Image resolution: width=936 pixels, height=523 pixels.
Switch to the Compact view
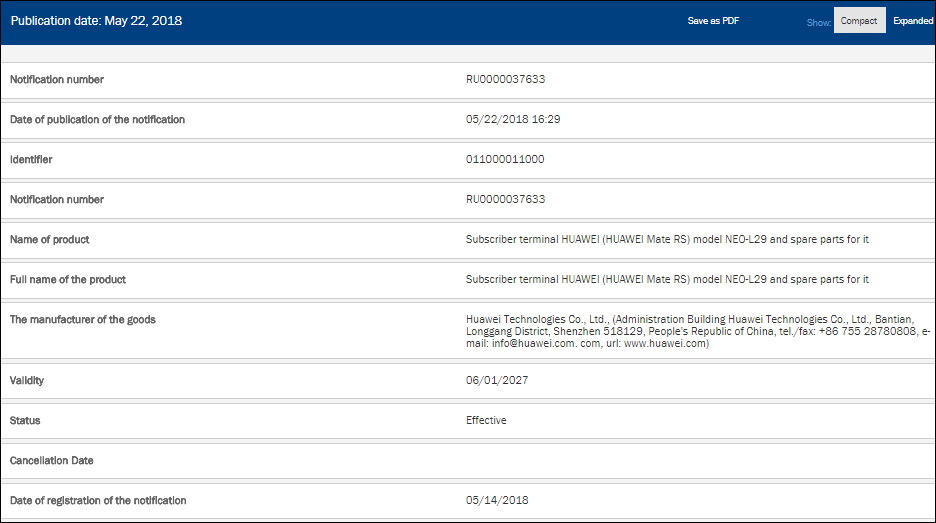859,21
